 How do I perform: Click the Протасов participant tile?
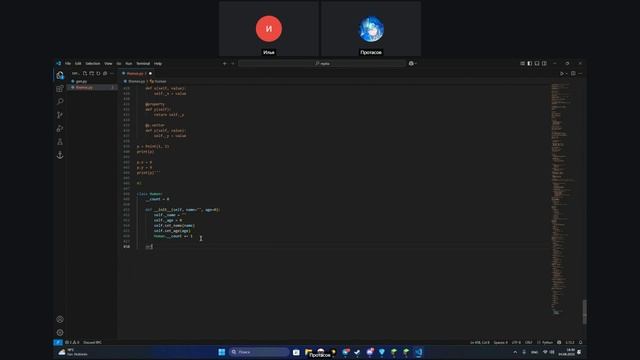tap(371, 29)
